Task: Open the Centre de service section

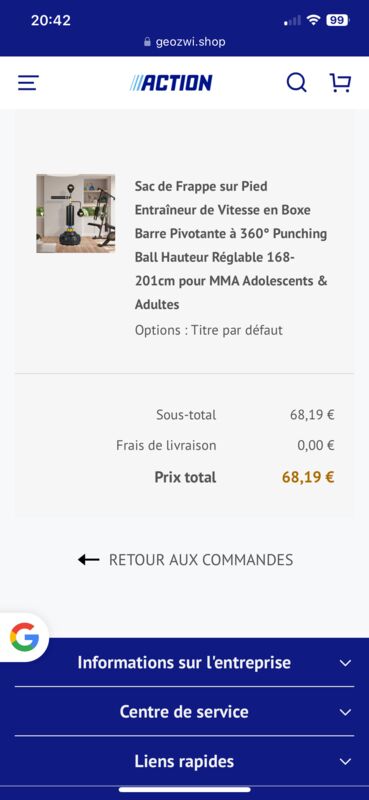Action: 184,712
